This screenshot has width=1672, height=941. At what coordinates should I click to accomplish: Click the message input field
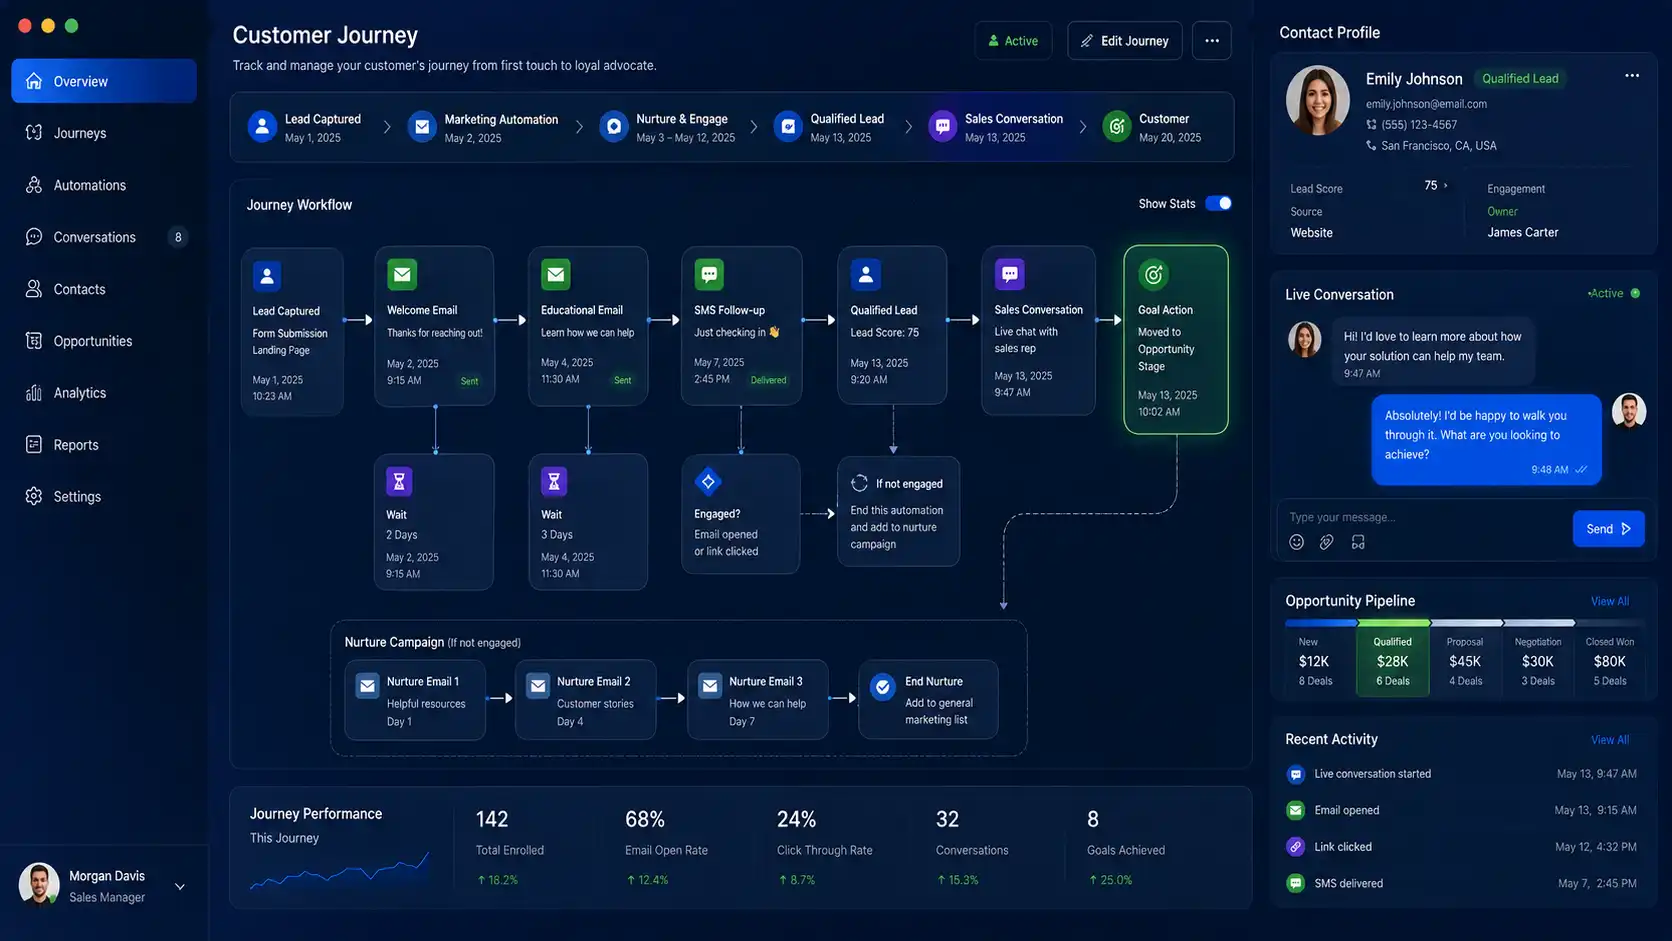(x=1424, y=517)
